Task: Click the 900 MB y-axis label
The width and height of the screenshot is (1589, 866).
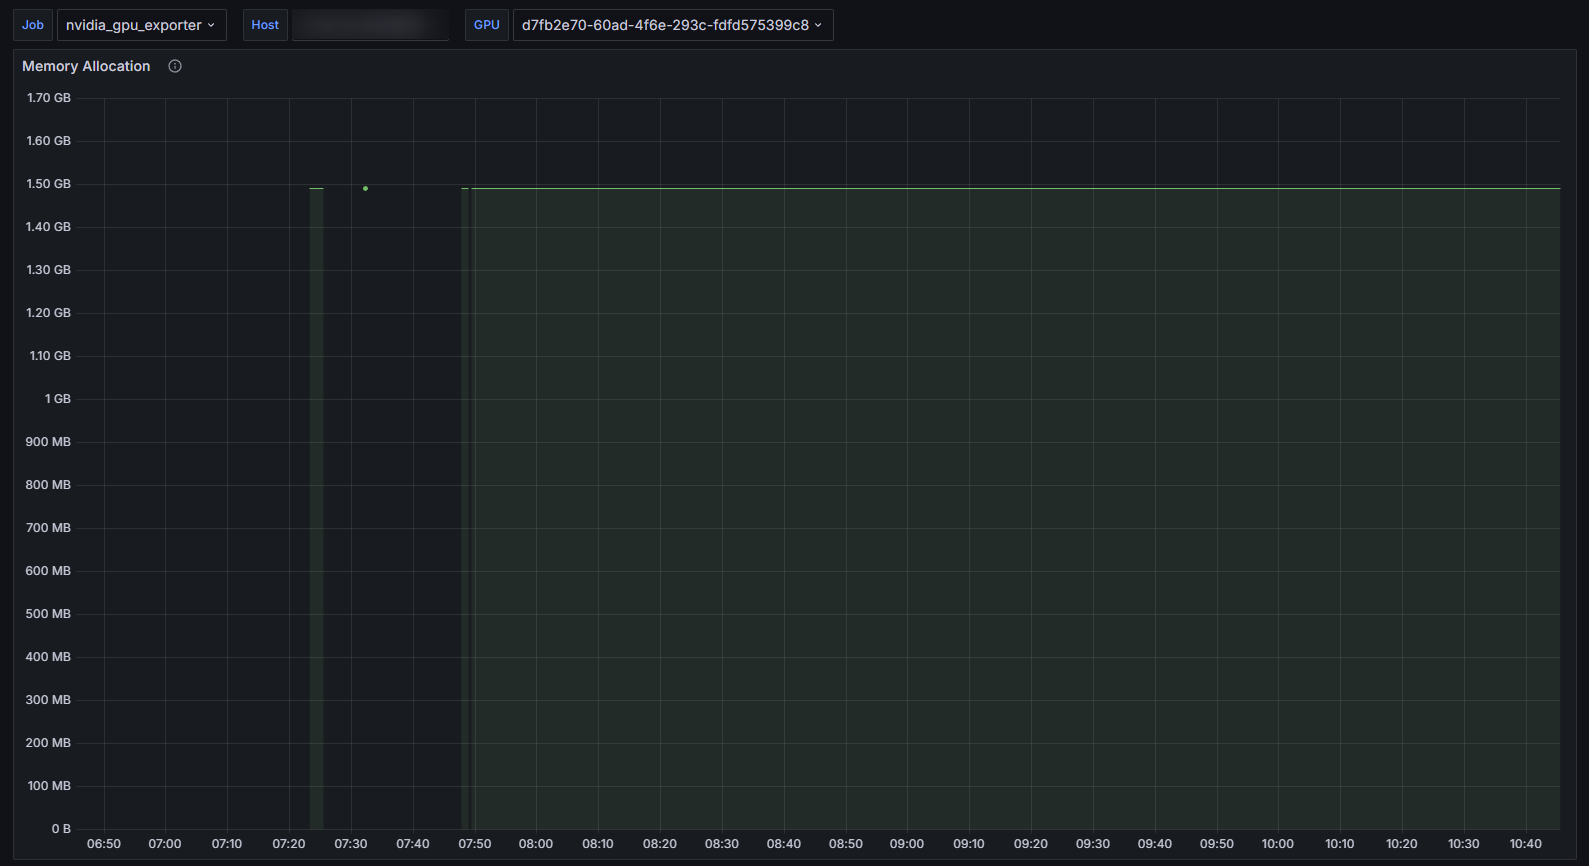Action: (49, 442)
